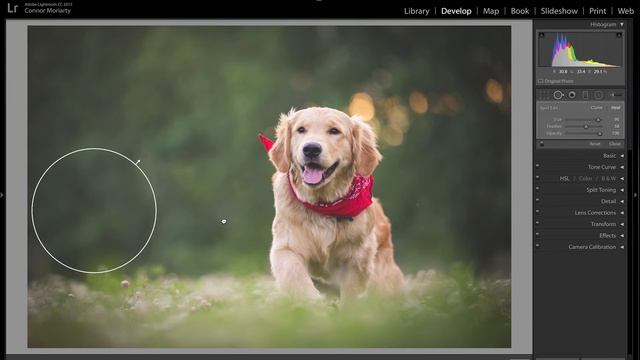Image resolution: width=640 pixels, height=360 pixels.
Task: Expand the Basic panel triangle
Action: point(622,156)
